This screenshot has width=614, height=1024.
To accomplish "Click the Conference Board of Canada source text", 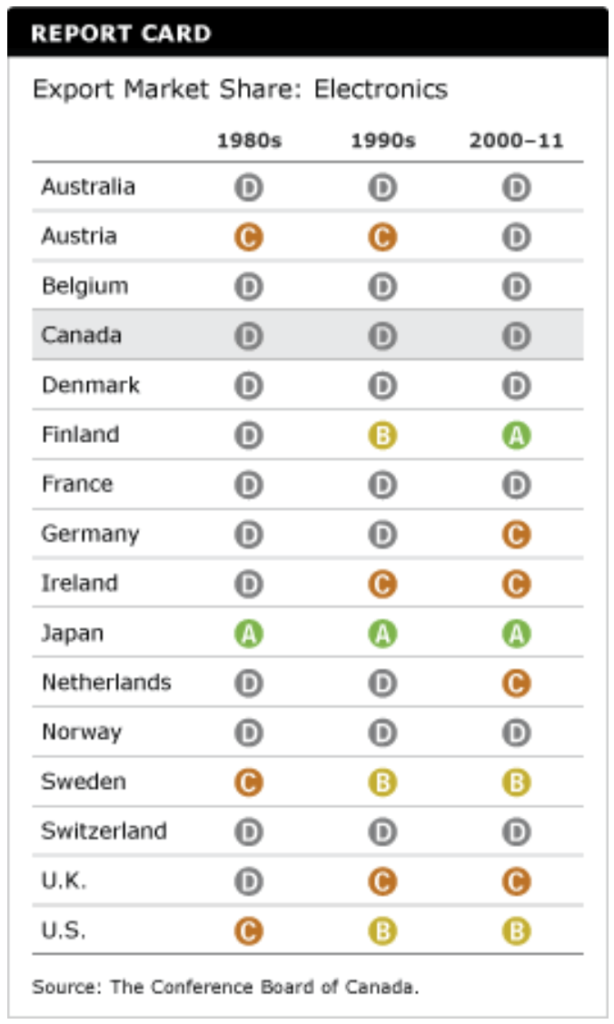I will tap(225, 987).
